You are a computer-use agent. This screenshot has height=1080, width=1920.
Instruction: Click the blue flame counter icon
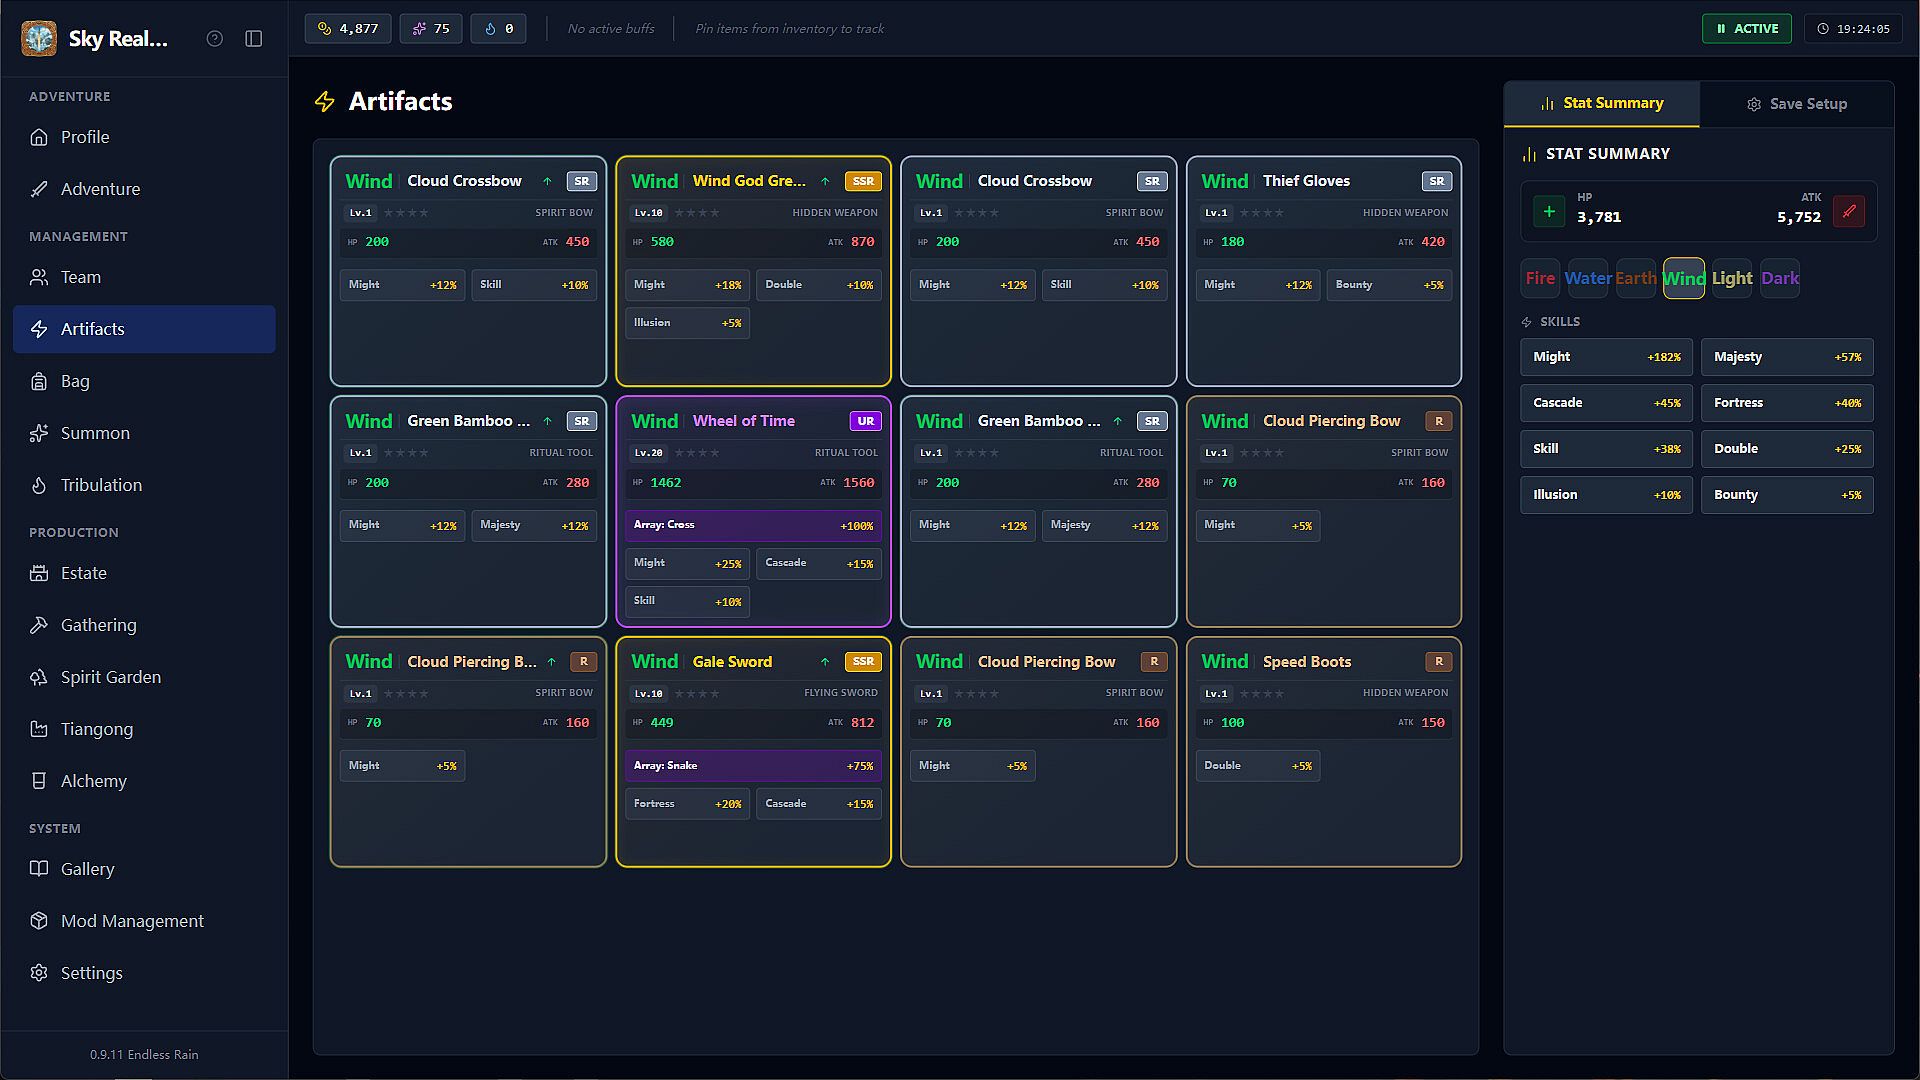pos(491,28)
